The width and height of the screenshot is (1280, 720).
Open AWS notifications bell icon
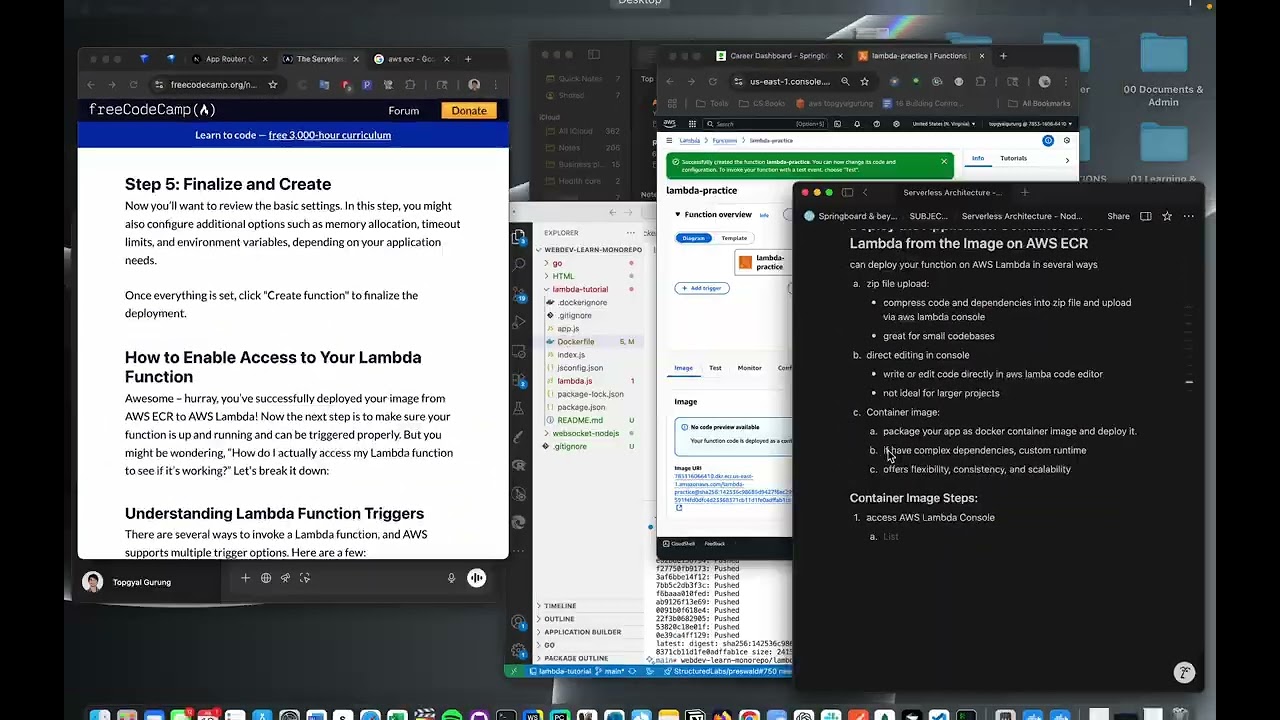tap(857, 124)
